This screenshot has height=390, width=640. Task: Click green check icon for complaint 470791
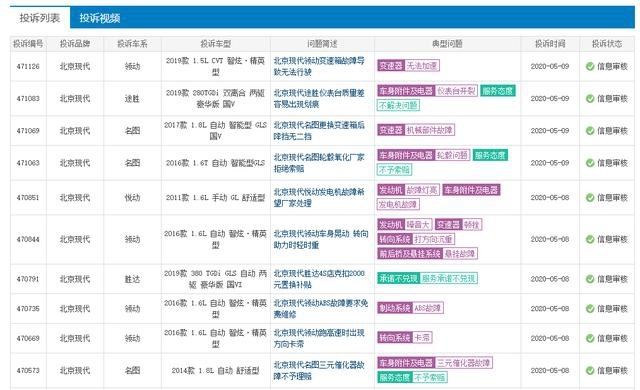590,279
